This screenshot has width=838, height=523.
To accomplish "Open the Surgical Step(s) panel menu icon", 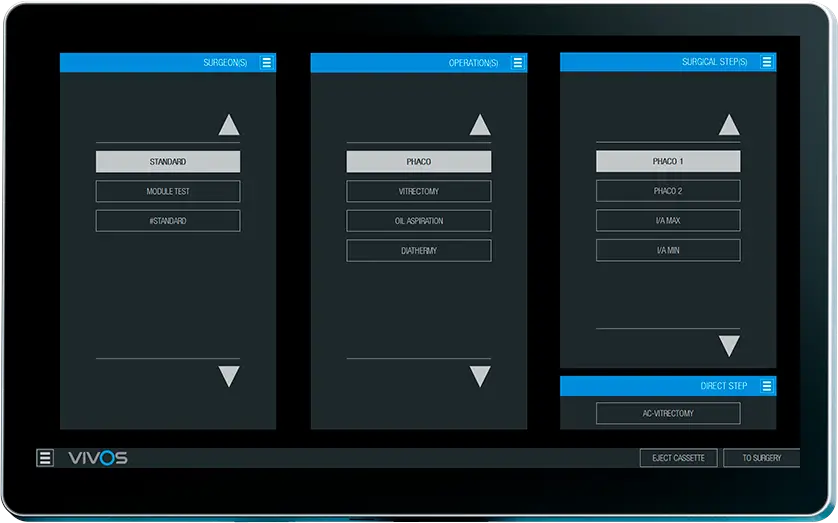I will [x=766, y=62].
